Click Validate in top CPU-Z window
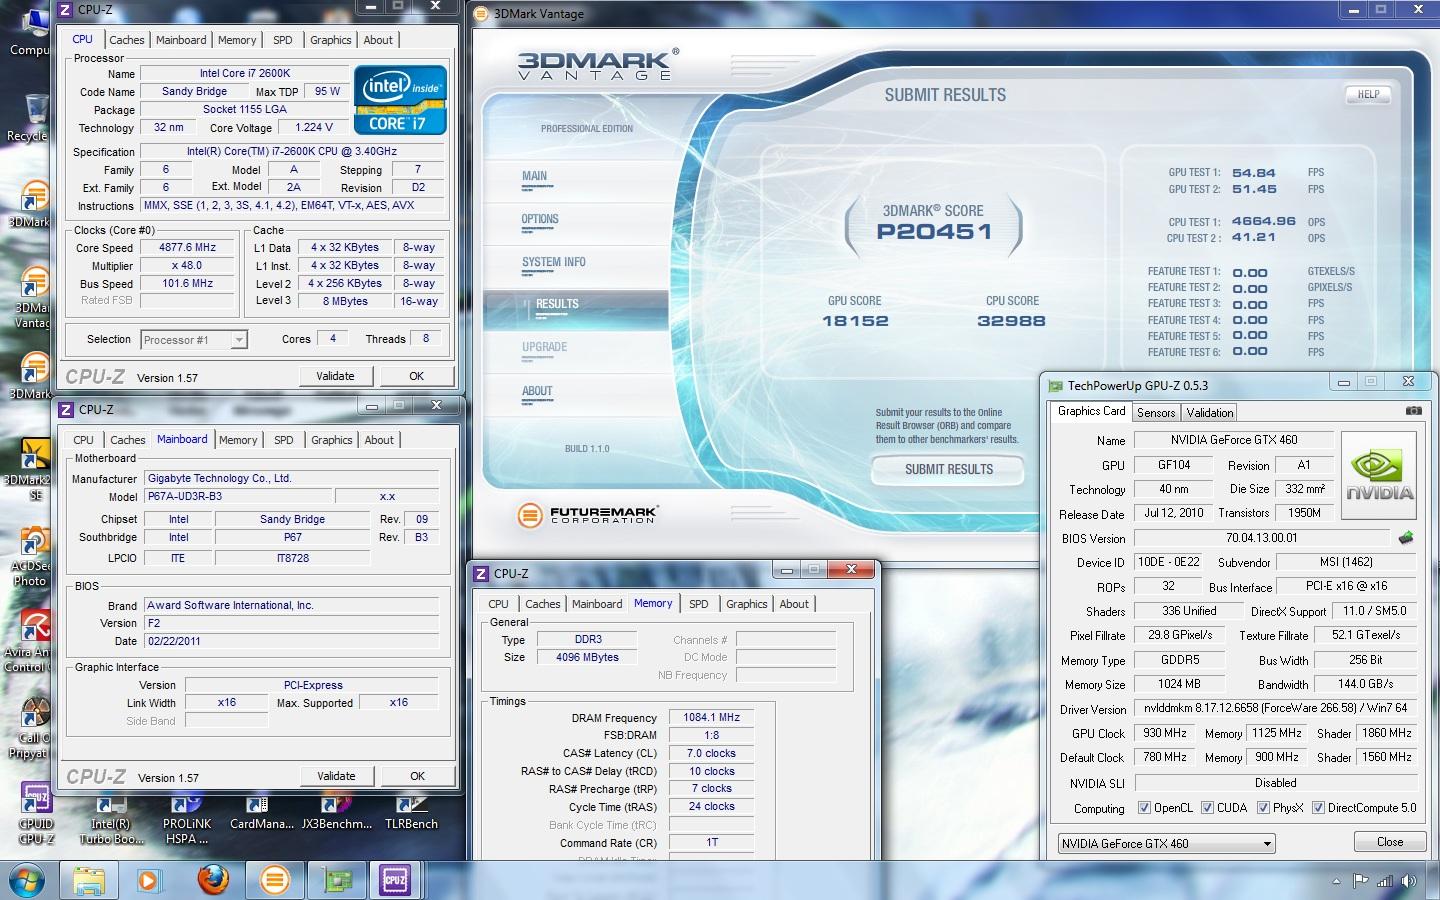The height and width of the screenshot is (900, 1440). coord(335,376)
